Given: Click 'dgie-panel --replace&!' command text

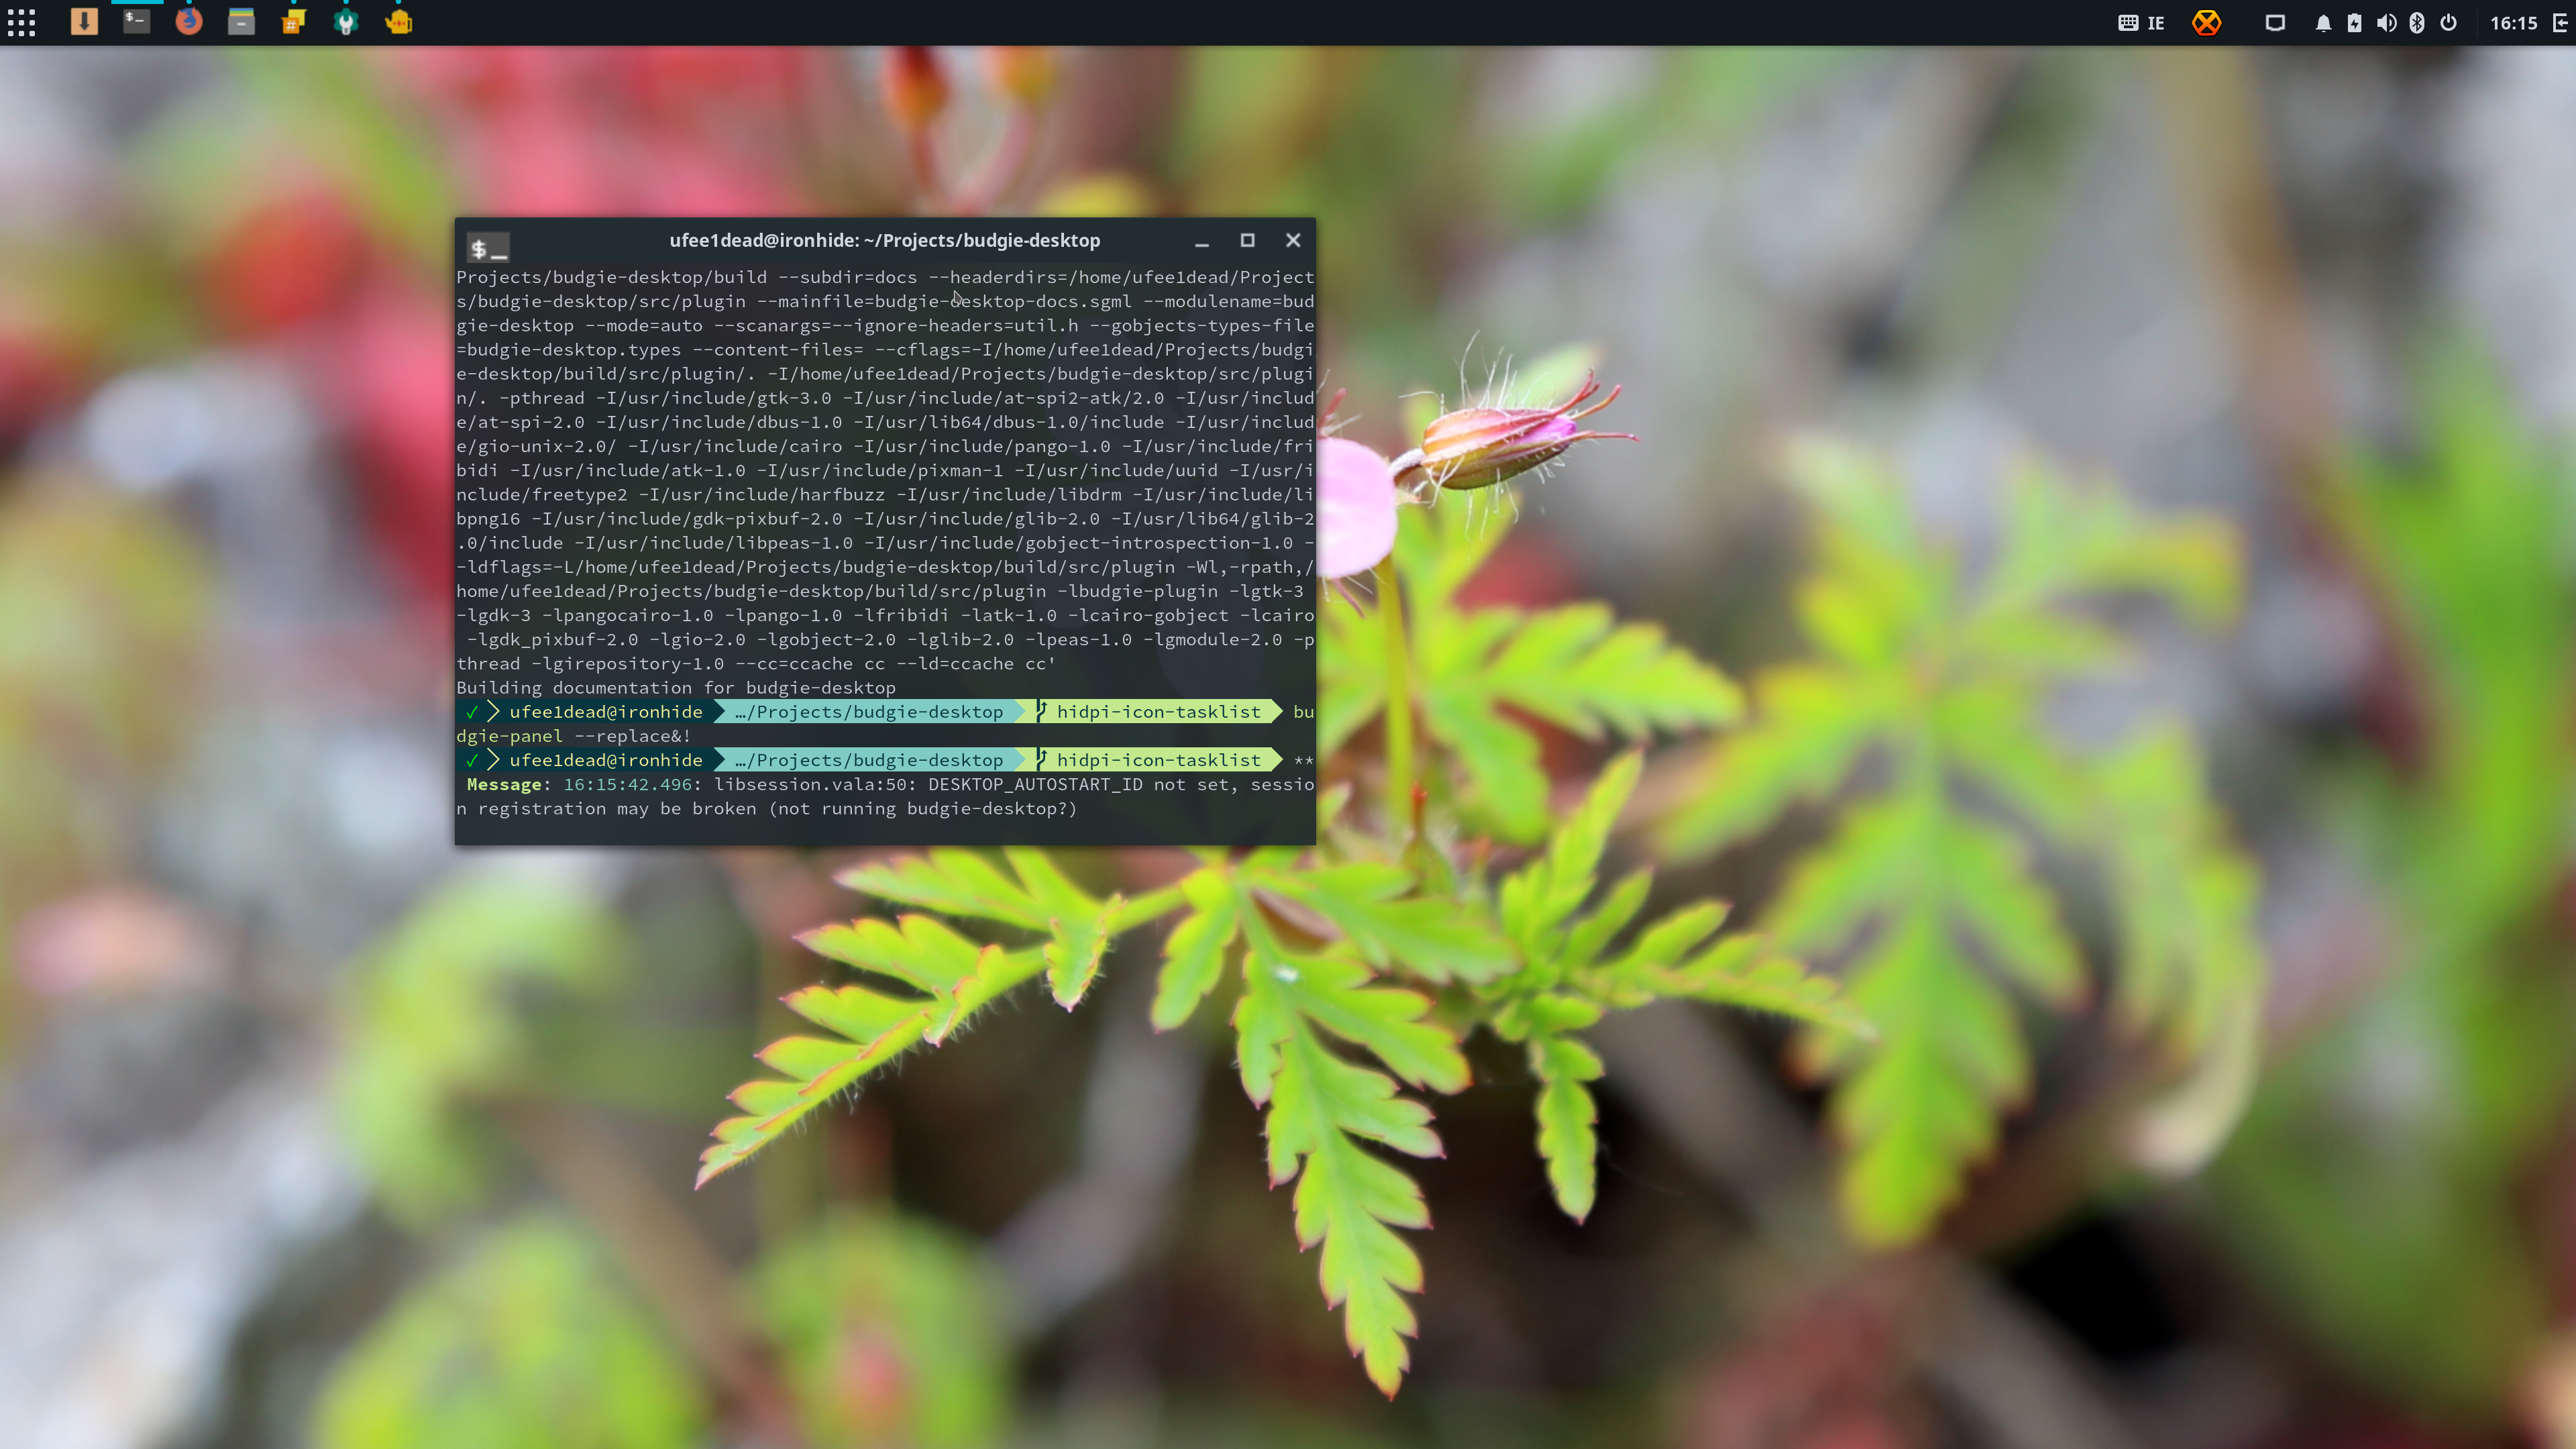Looking at the screenshot, I should (573, 737).
